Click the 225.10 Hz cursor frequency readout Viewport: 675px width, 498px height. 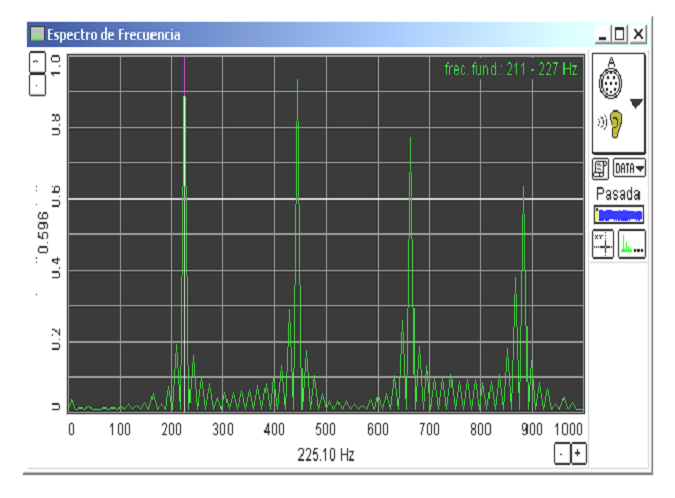click(x=326, y=455)
